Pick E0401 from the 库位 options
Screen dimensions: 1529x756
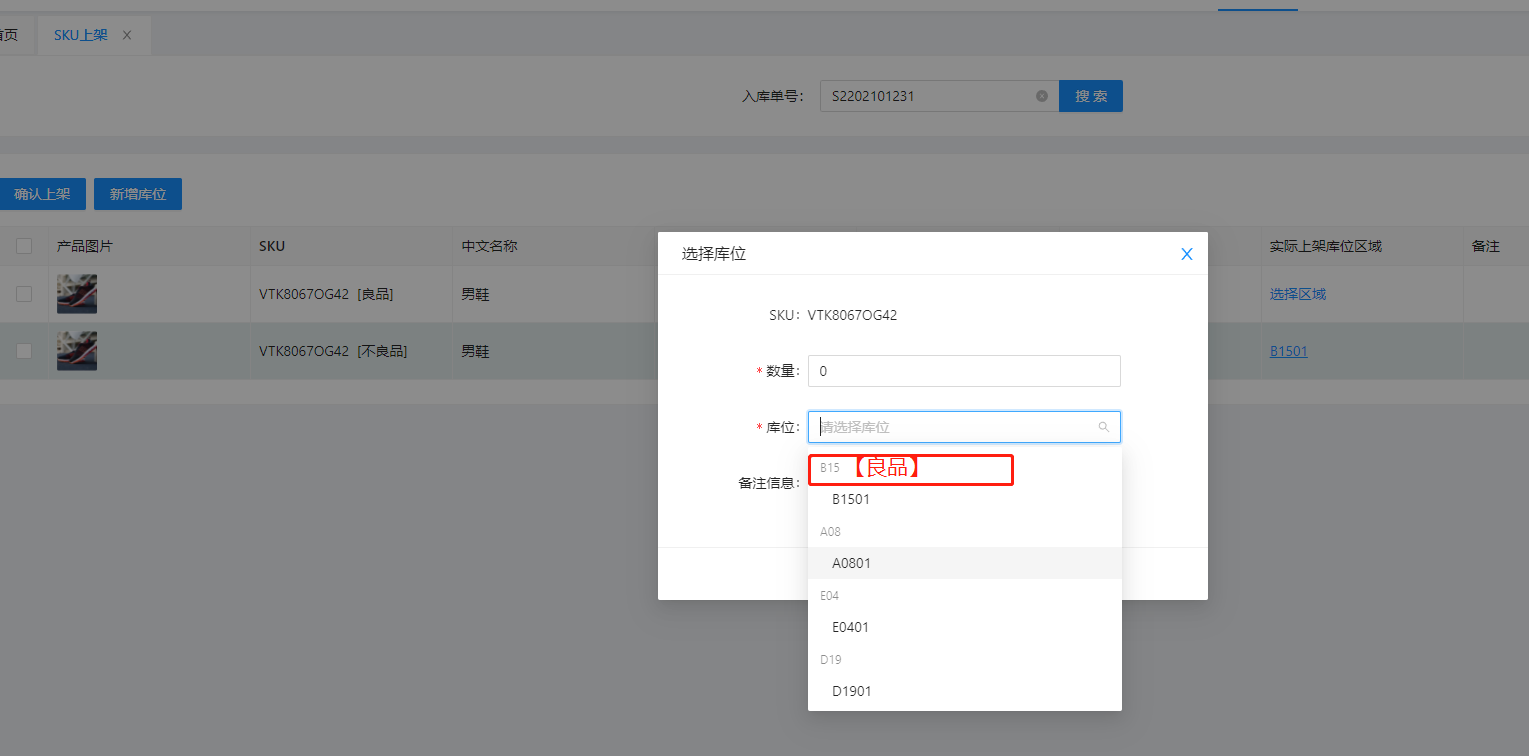coord(850,627)
